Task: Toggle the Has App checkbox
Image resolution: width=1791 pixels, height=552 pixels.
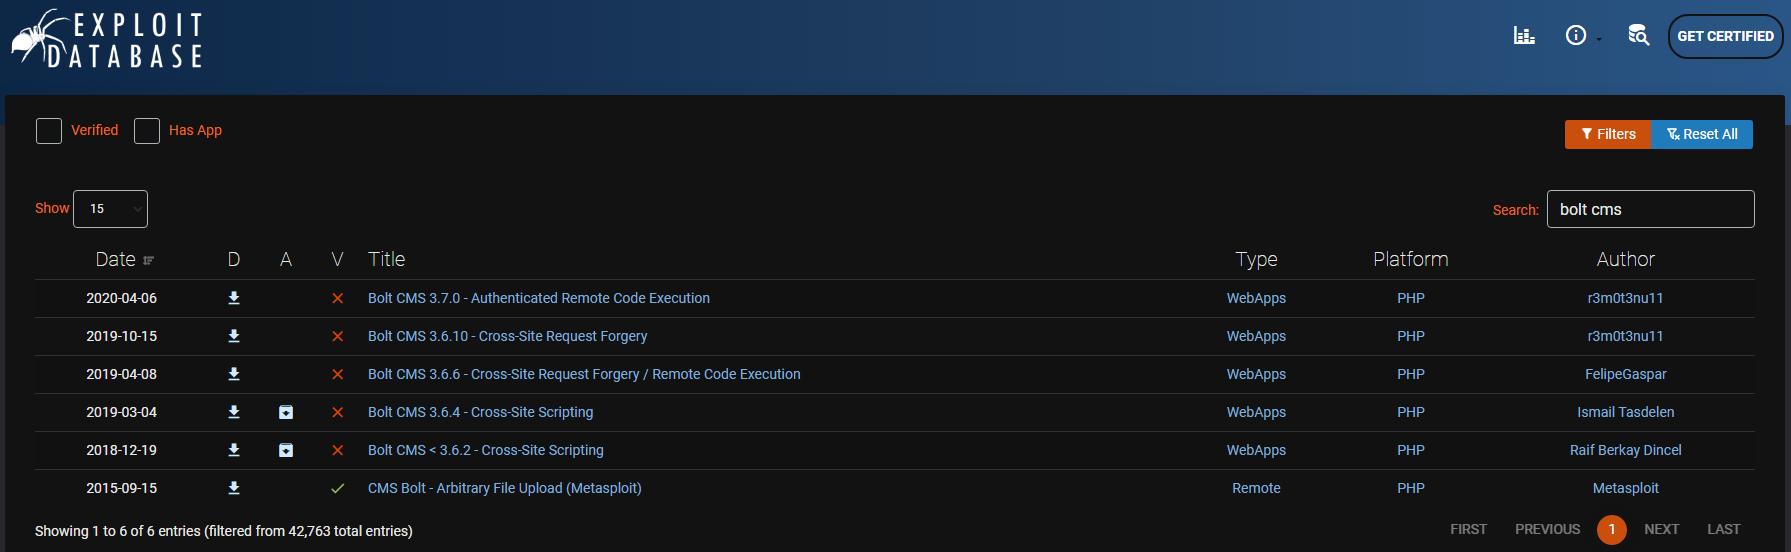Action: pos(147,131)
